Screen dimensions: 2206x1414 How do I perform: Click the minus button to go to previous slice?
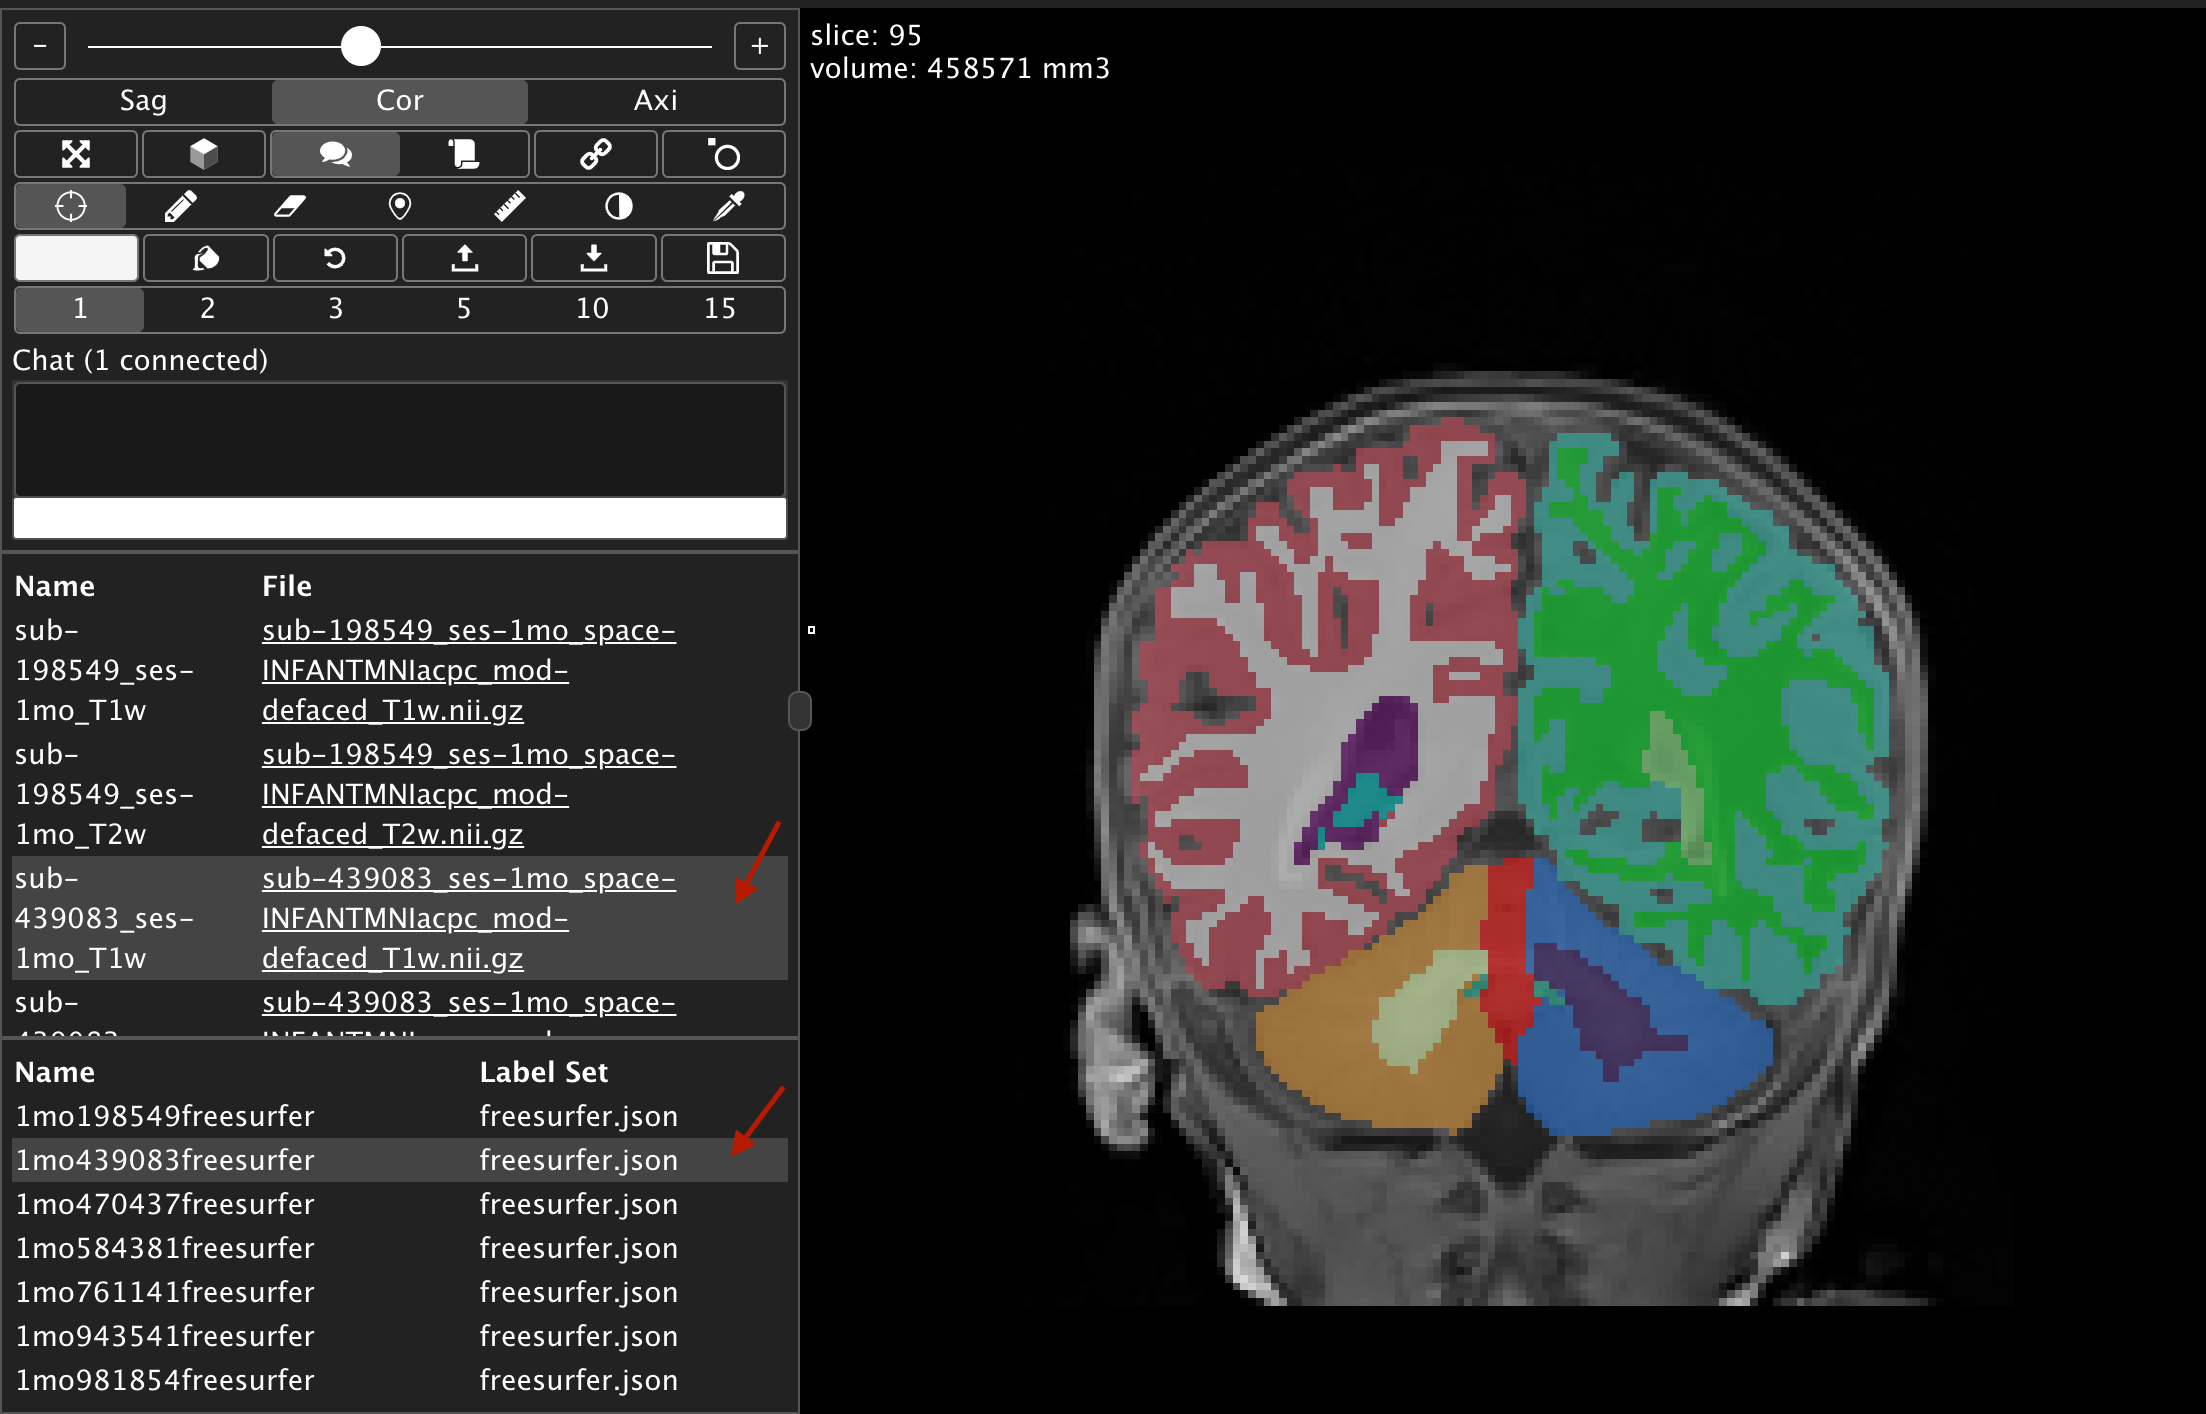[40, 46]
